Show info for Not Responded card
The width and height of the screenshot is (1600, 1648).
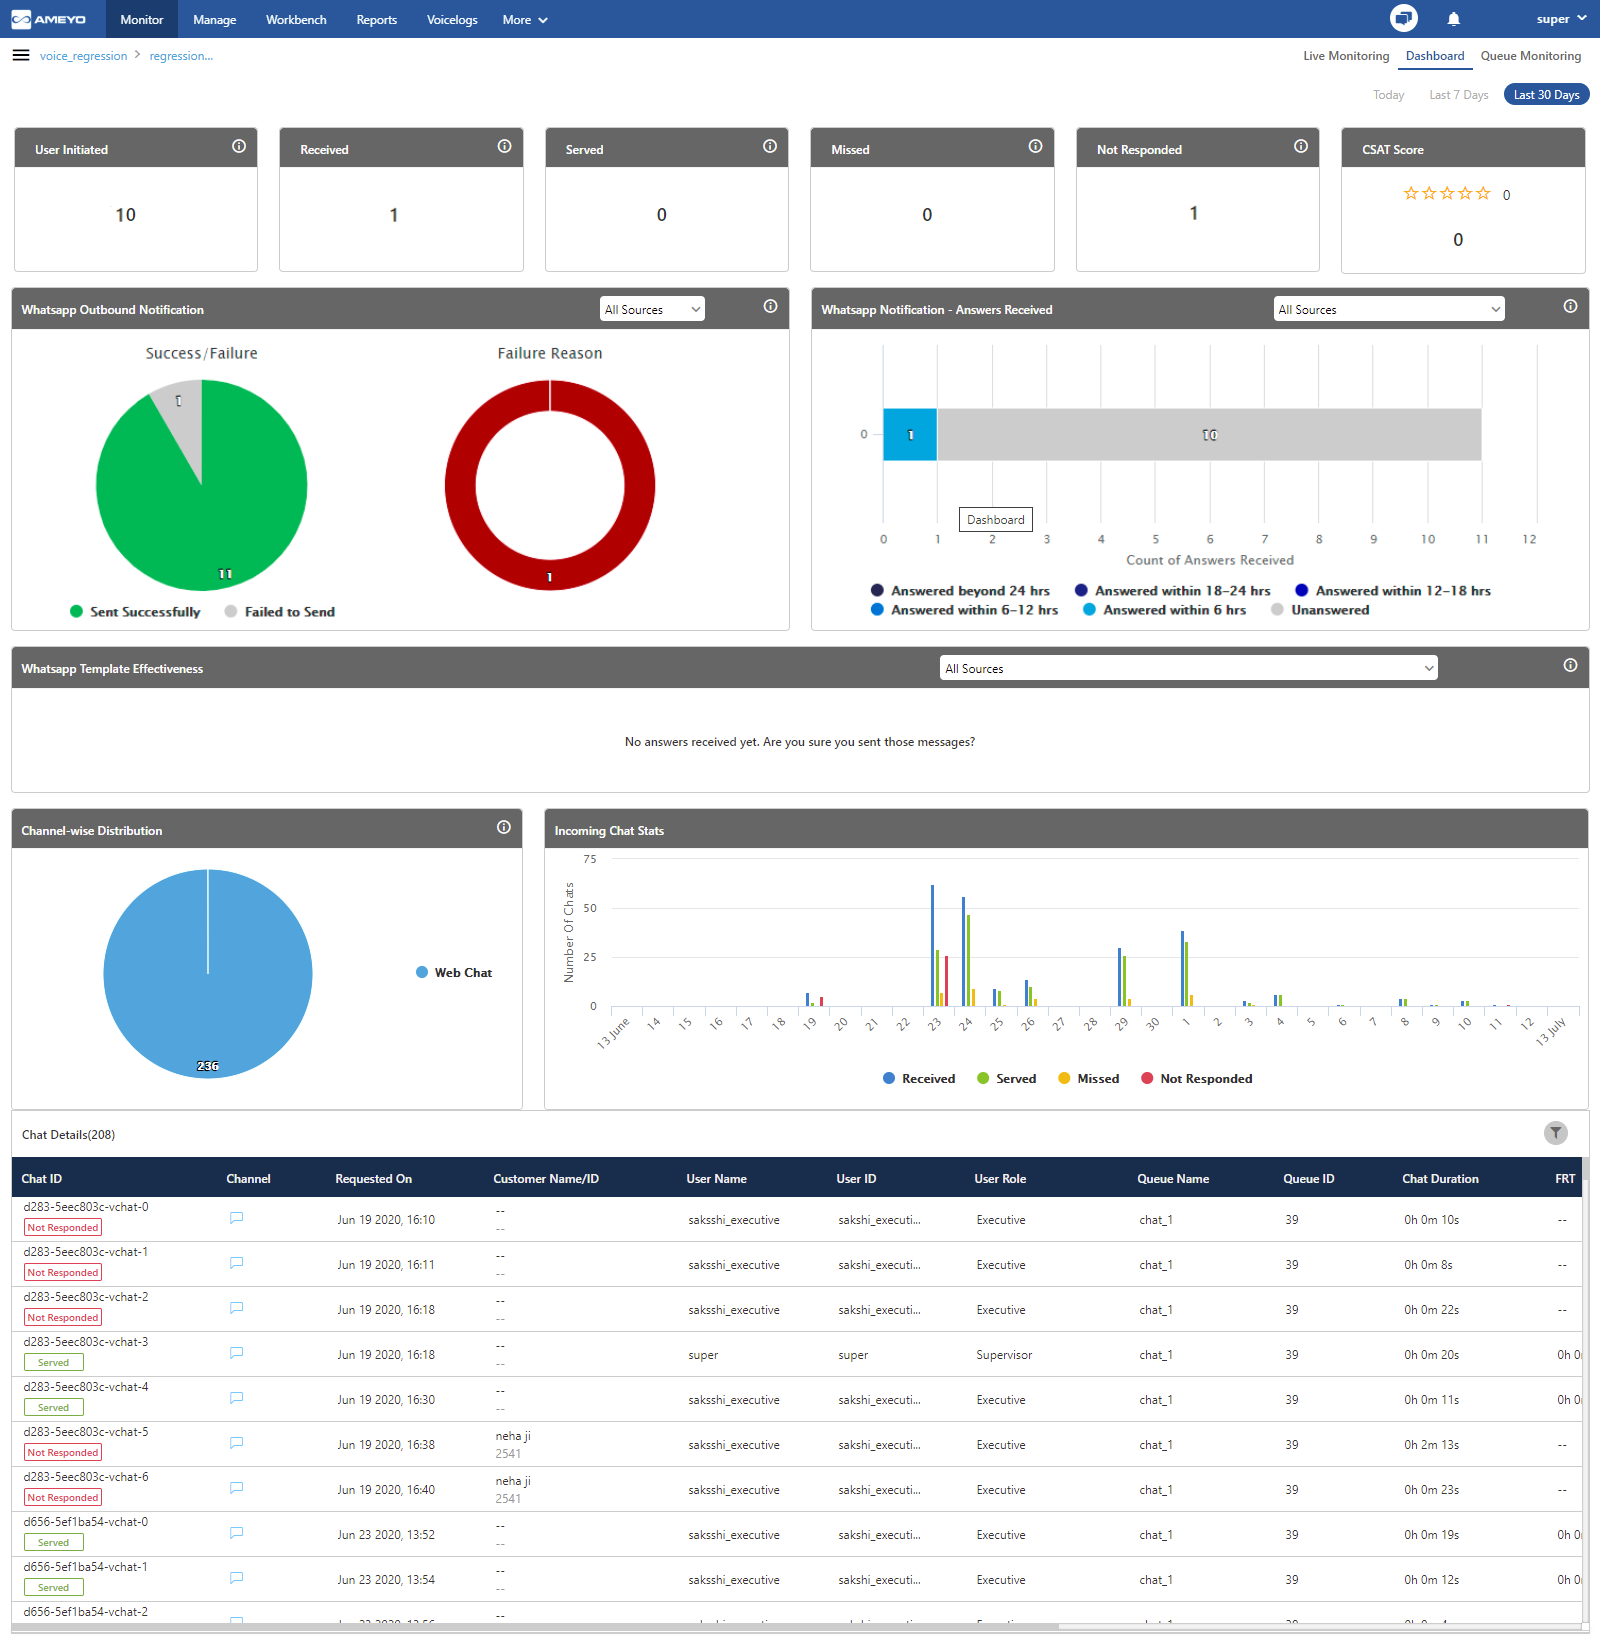click(x=1301, y=146)
